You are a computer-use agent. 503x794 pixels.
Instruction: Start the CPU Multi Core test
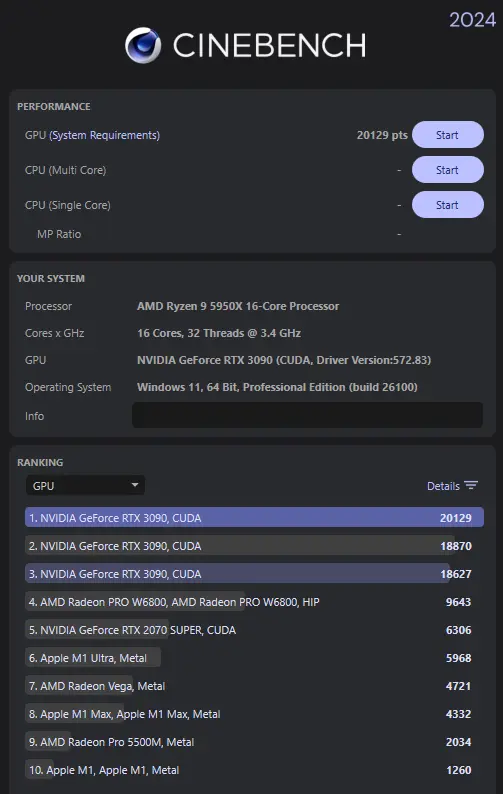(x=448, y=170)
